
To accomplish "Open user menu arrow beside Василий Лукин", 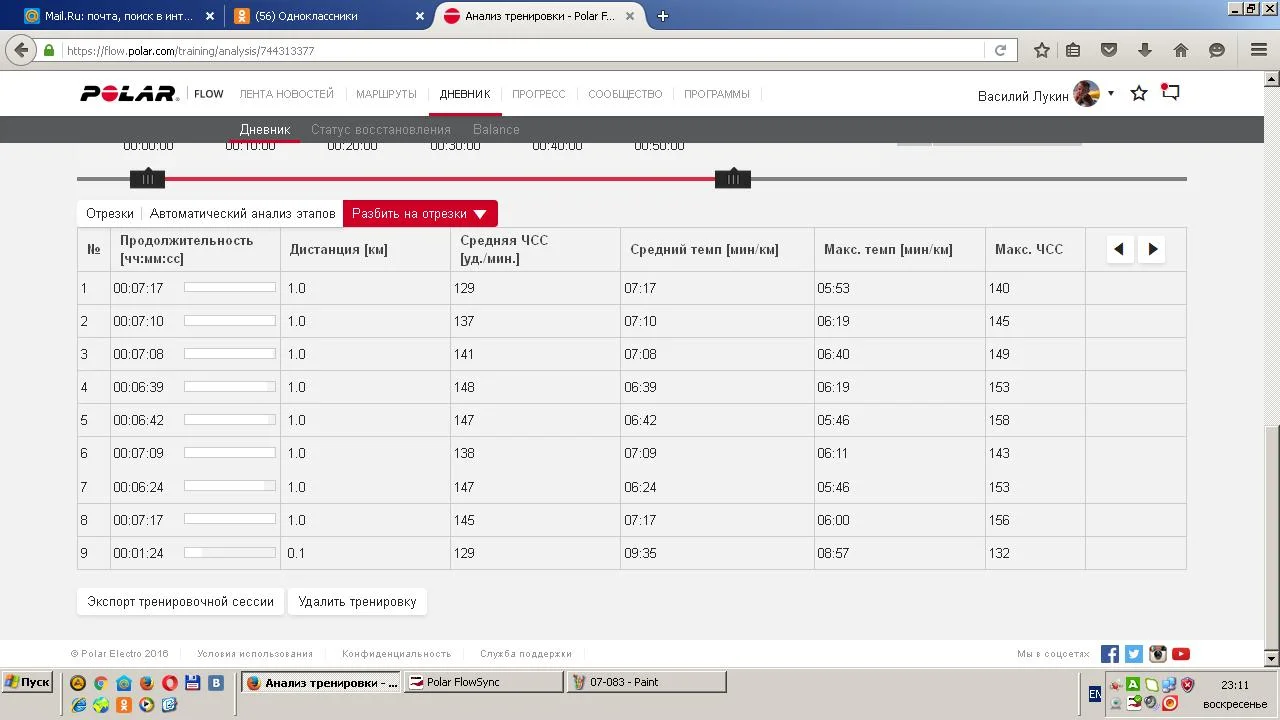I will click(x=1111, y=93).
